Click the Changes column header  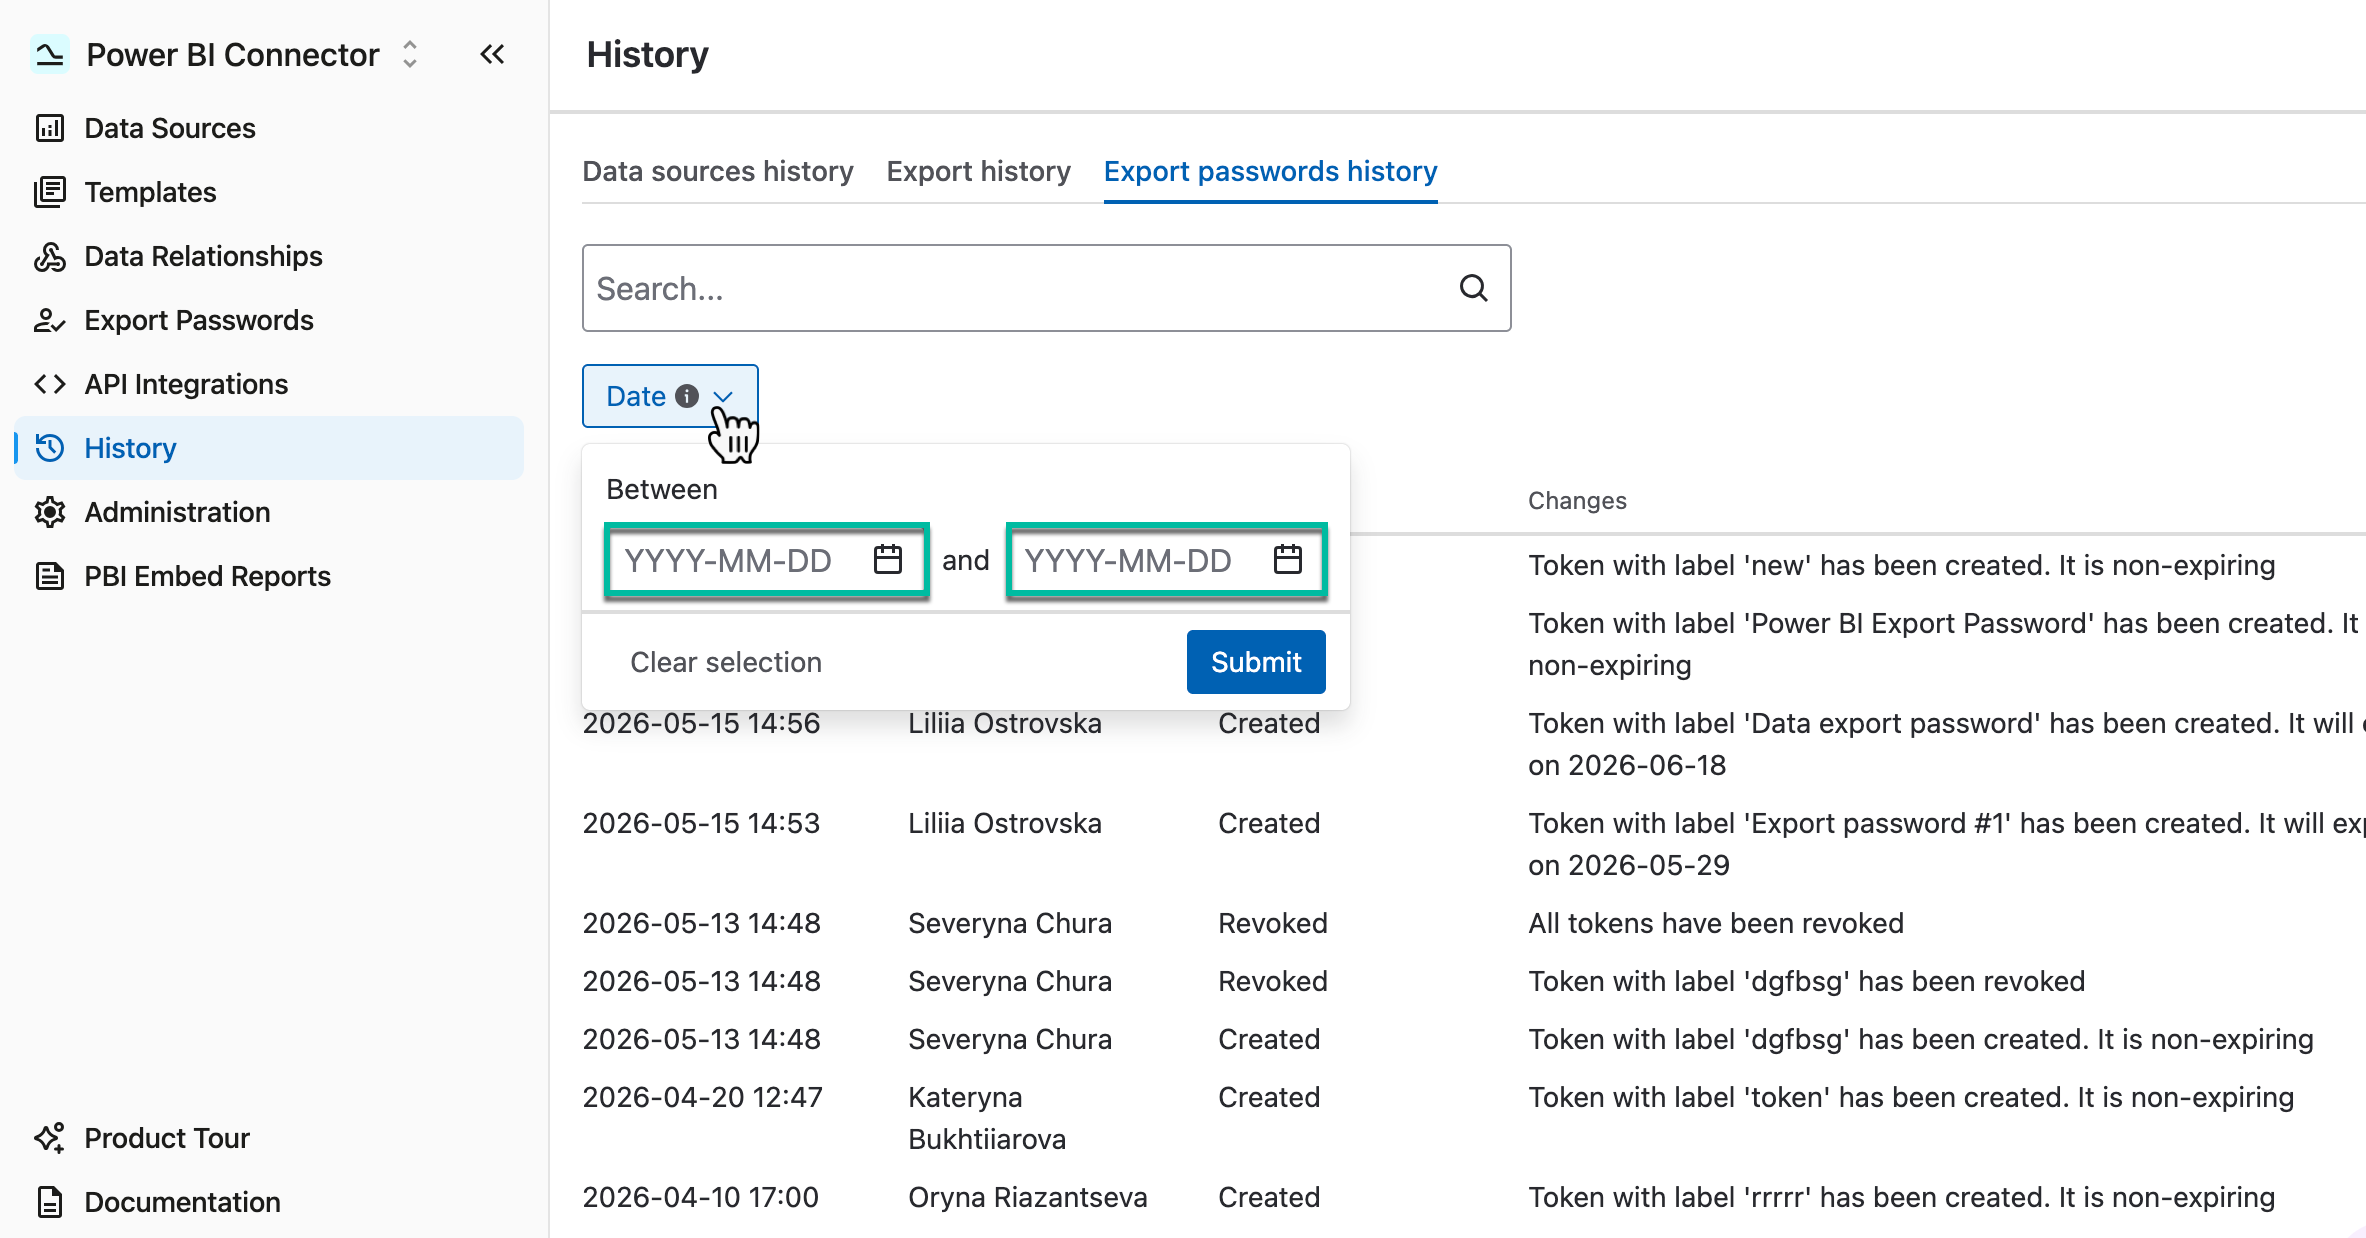[1577, 501]
